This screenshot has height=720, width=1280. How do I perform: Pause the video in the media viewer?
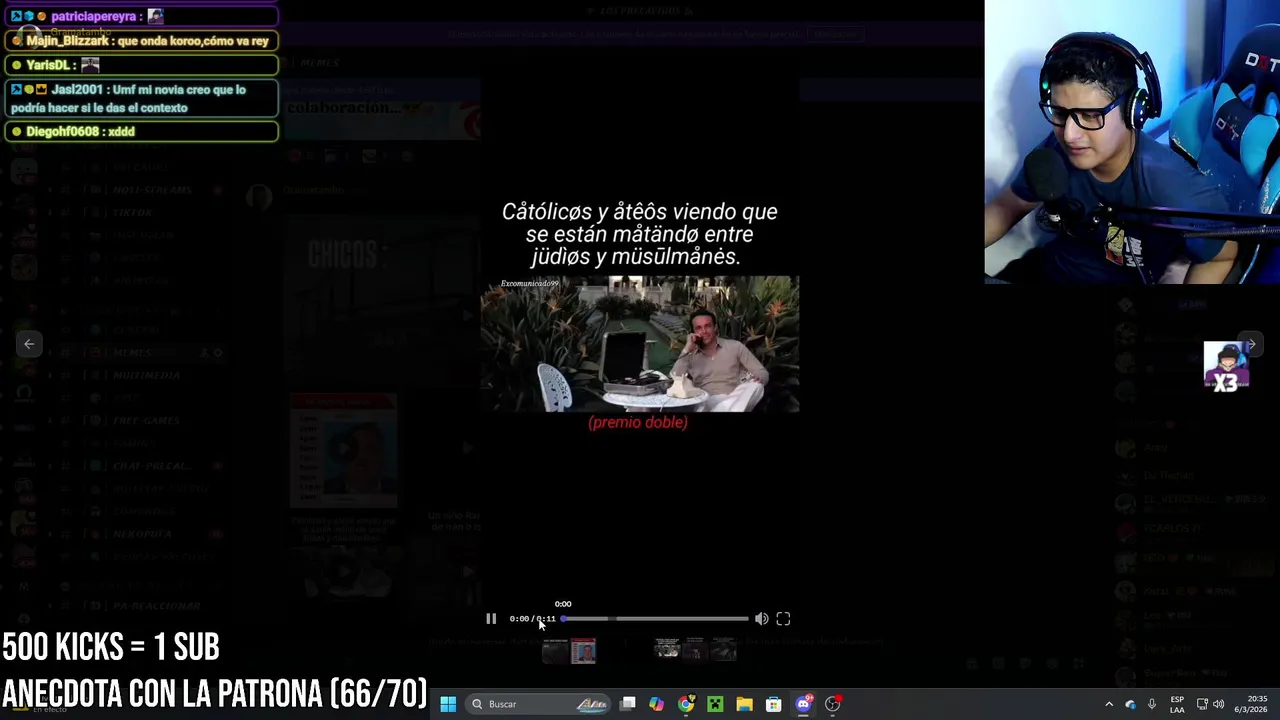[x=491, y=619]
